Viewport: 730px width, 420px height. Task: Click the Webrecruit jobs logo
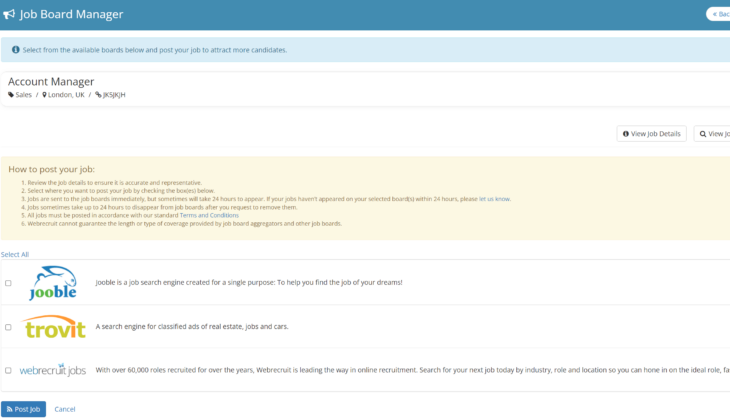tap(53, 370)
